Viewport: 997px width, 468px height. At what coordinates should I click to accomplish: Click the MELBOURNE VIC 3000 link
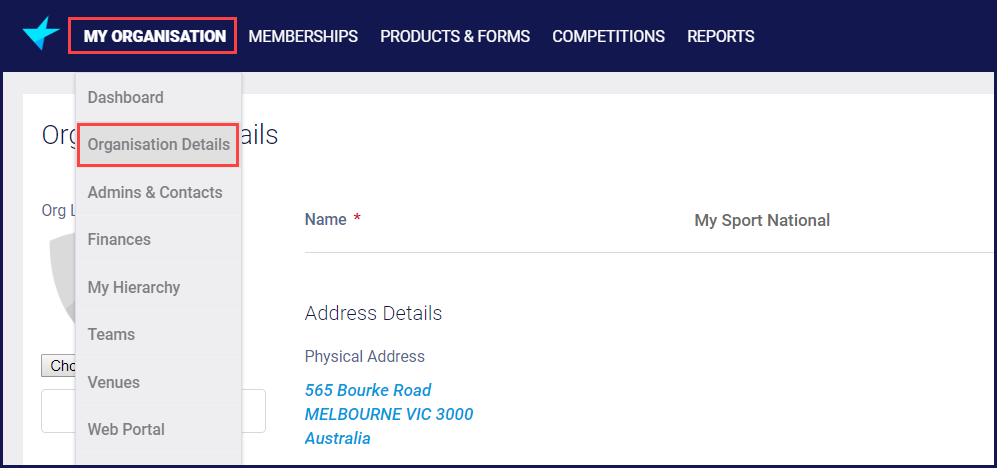coord(389,414)
